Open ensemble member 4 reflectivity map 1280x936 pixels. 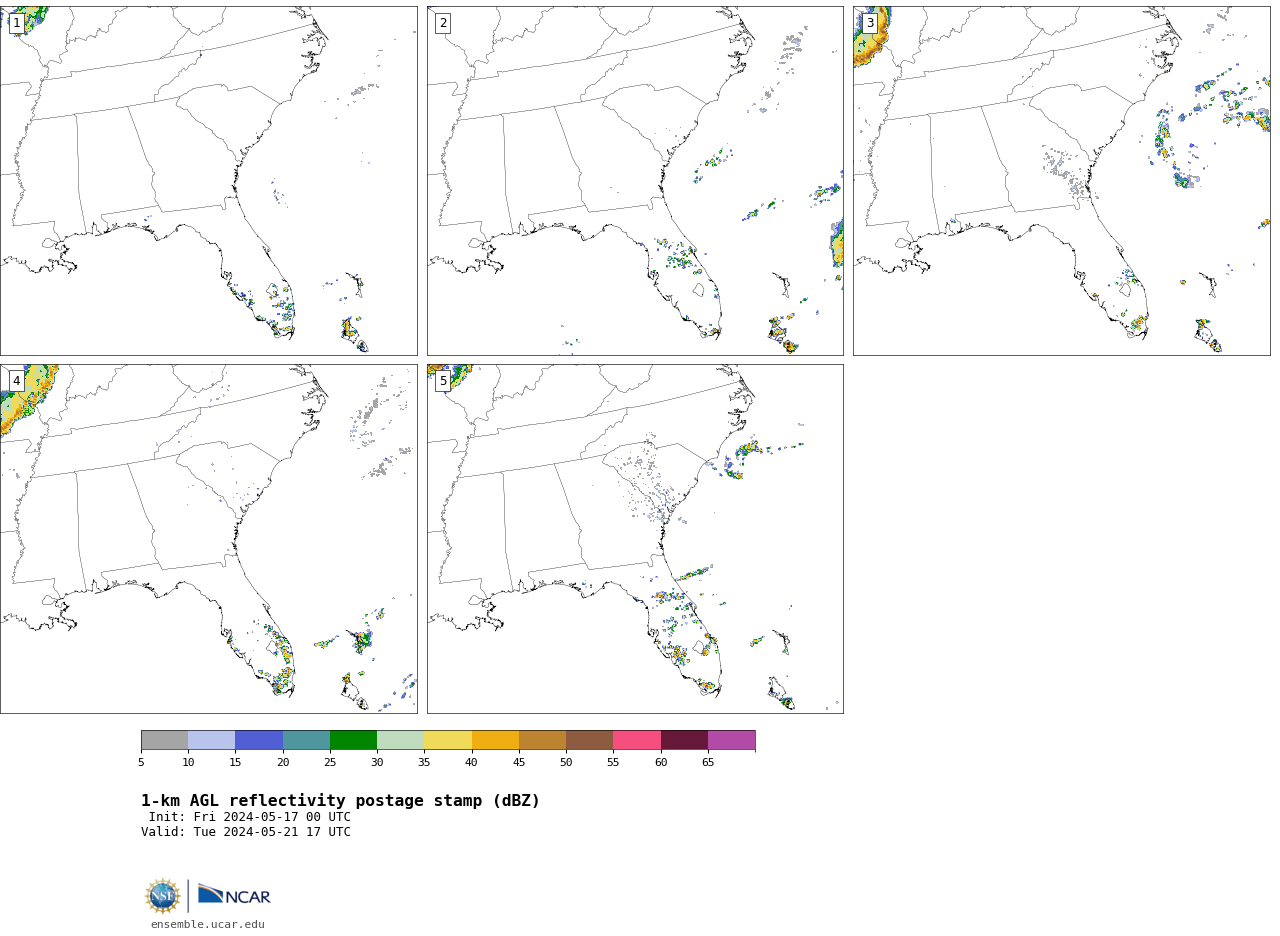[x=208, y=539]
